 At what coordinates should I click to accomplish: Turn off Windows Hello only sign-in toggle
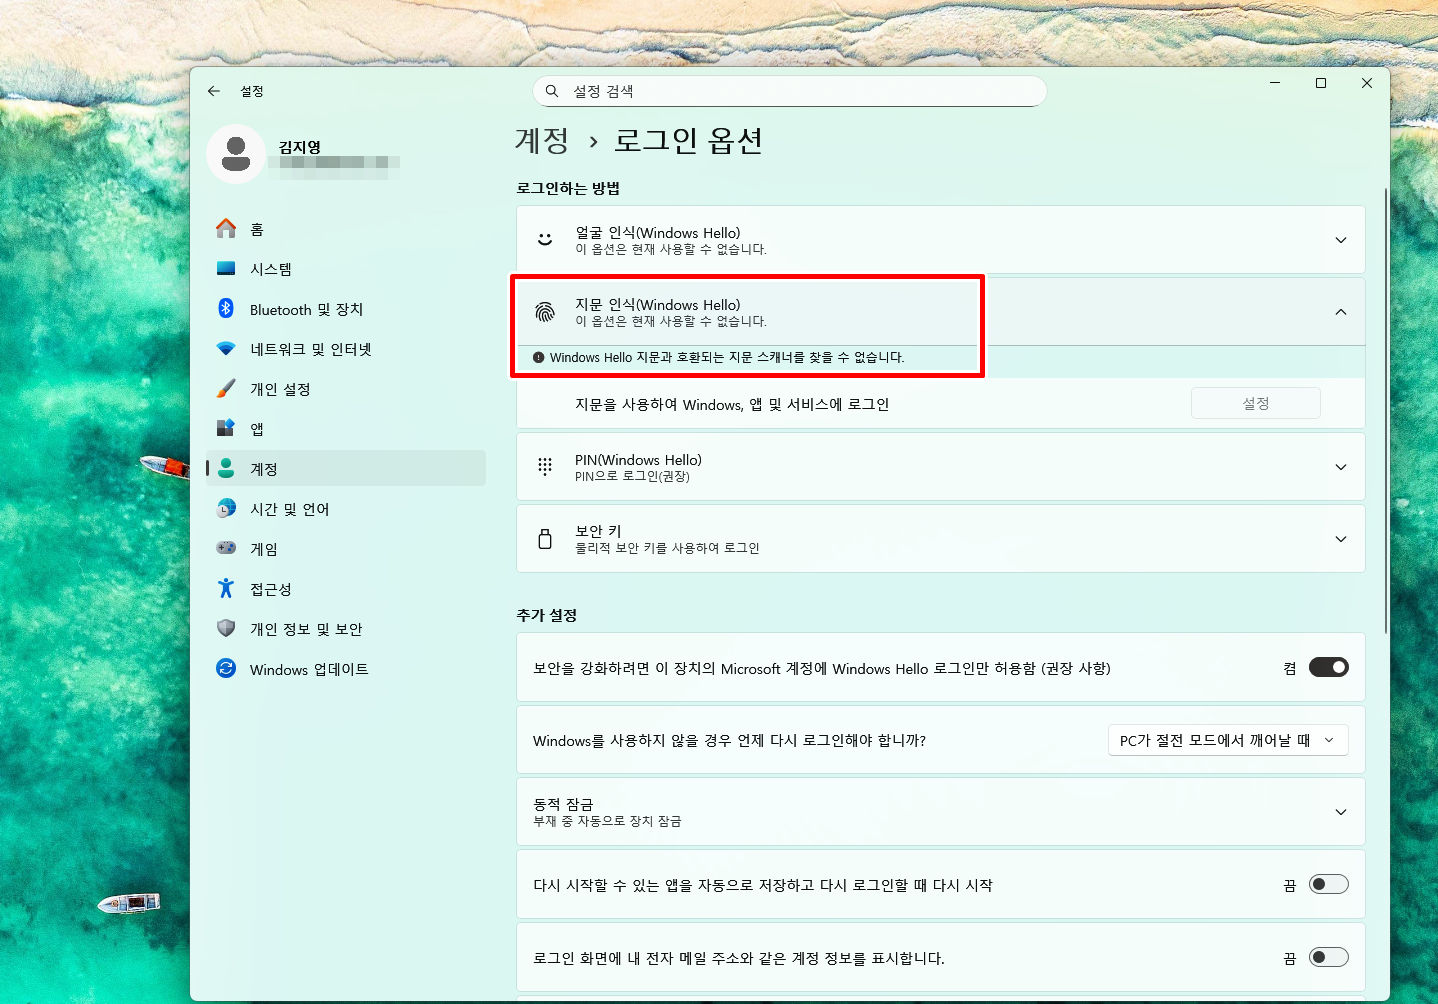[x=1329, y=667]
